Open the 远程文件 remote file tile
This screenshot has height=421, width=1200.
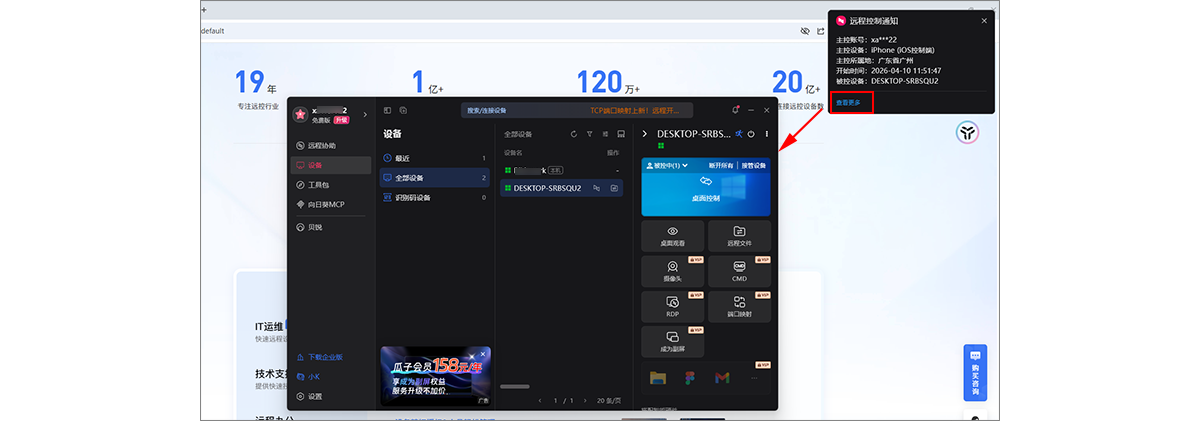[739, 236]
